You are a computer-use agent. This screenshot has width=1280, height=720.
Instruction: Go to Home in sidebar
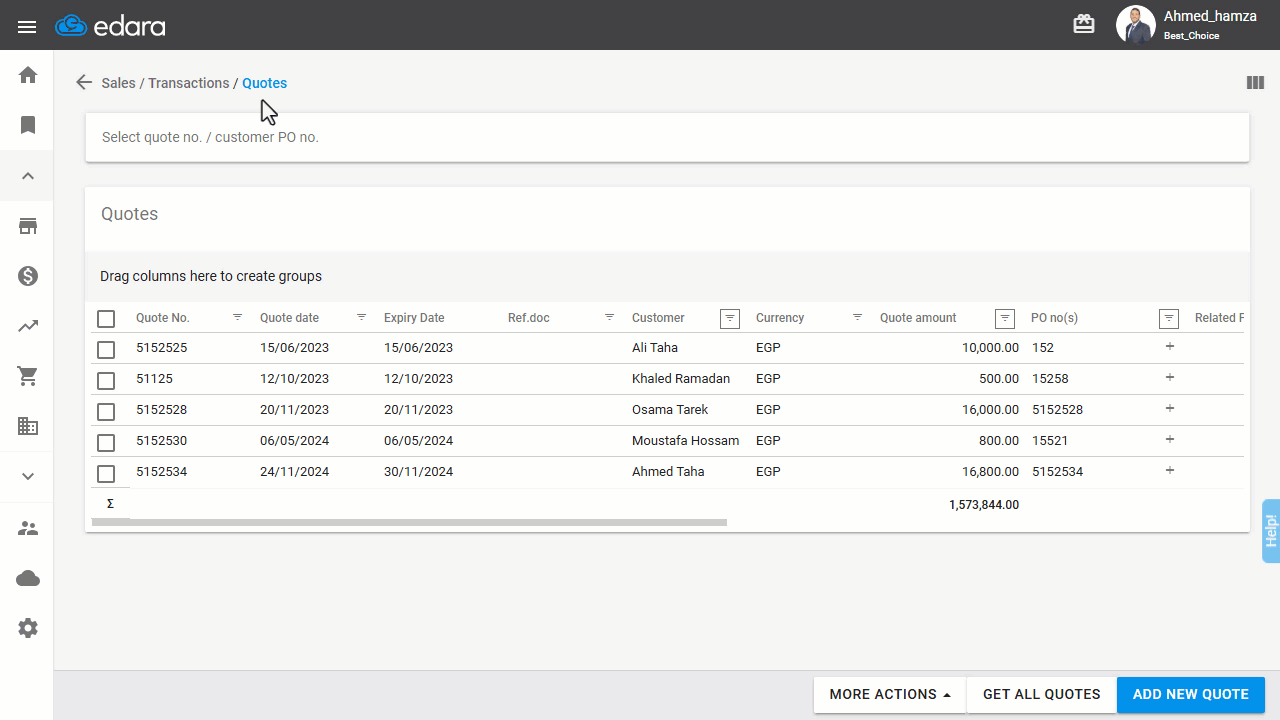[x=28, y=75]
